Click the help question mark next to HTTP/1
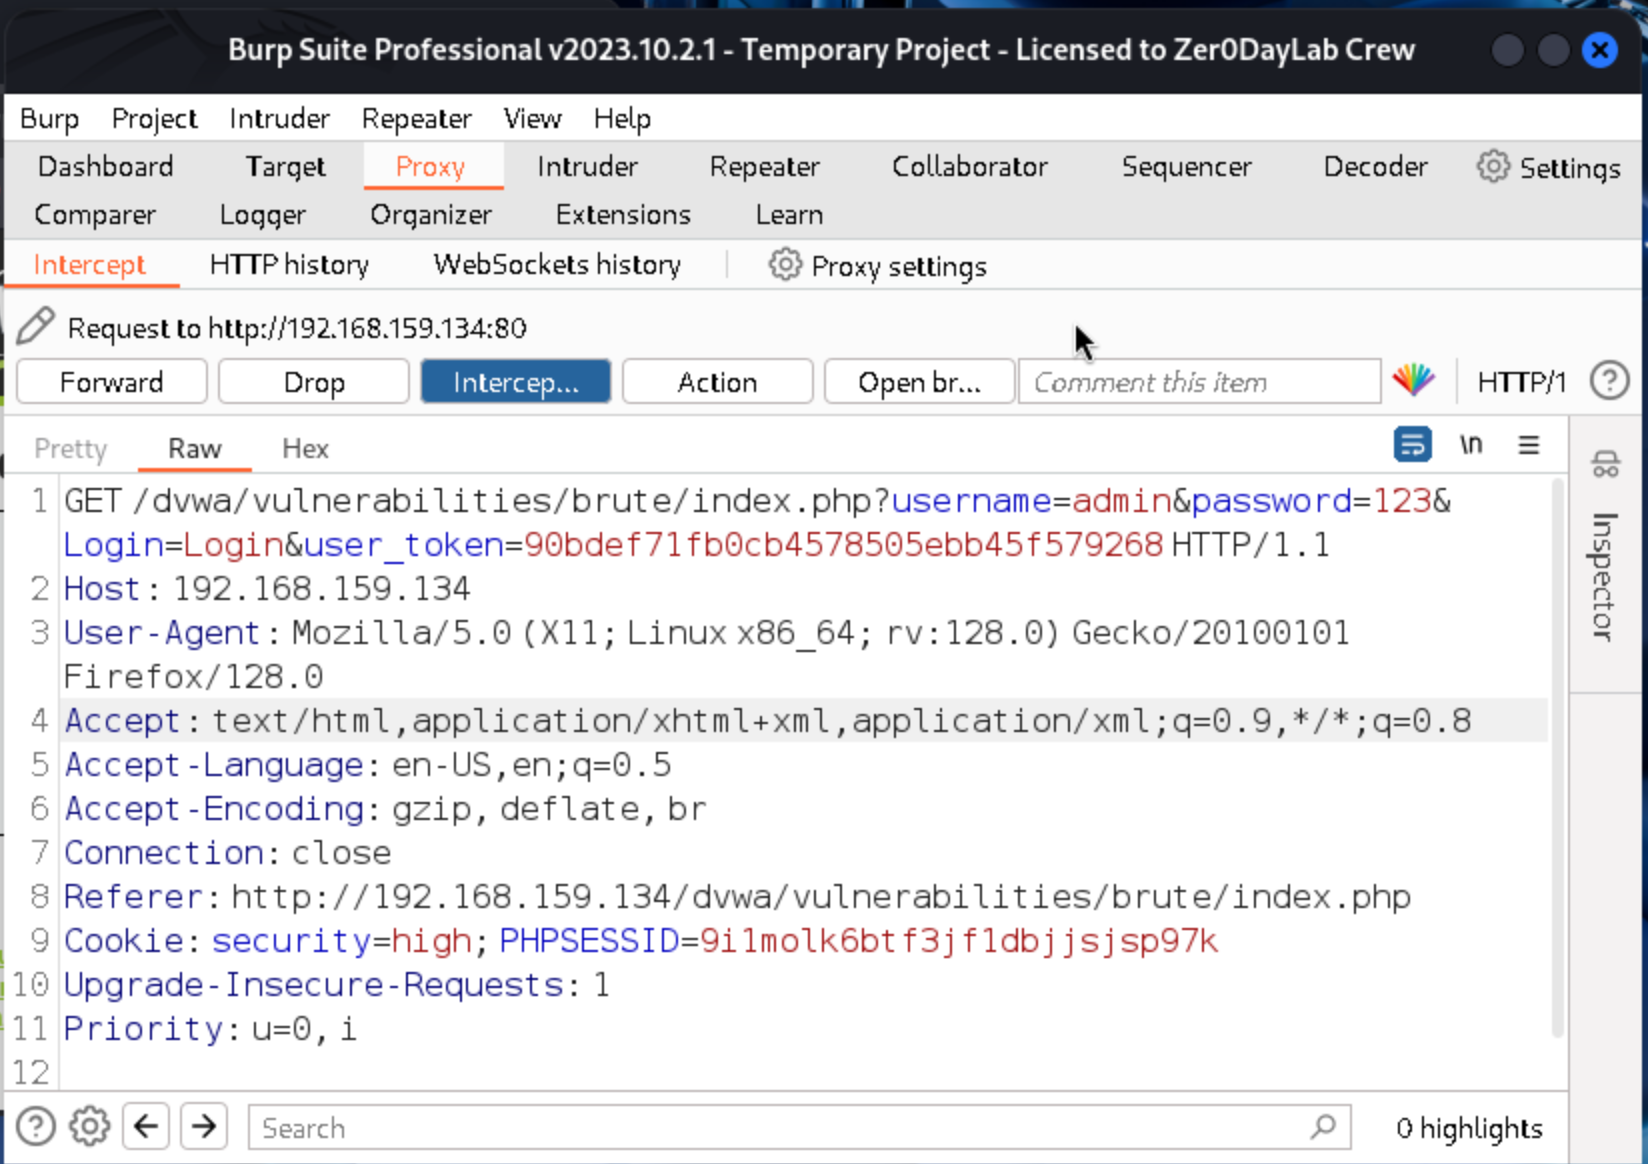 [1609, 381]
